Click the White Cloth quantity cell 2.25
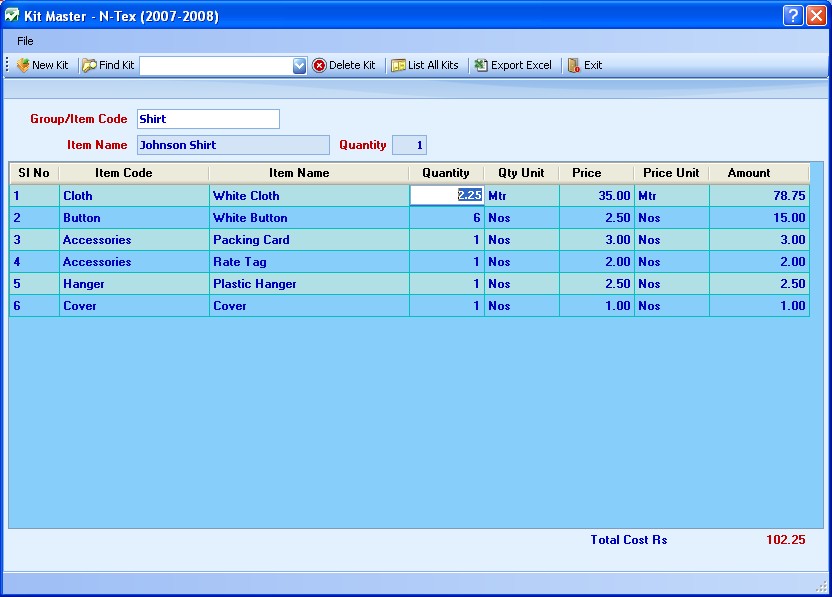Screen dimensions: 832x597 [447, 195]
